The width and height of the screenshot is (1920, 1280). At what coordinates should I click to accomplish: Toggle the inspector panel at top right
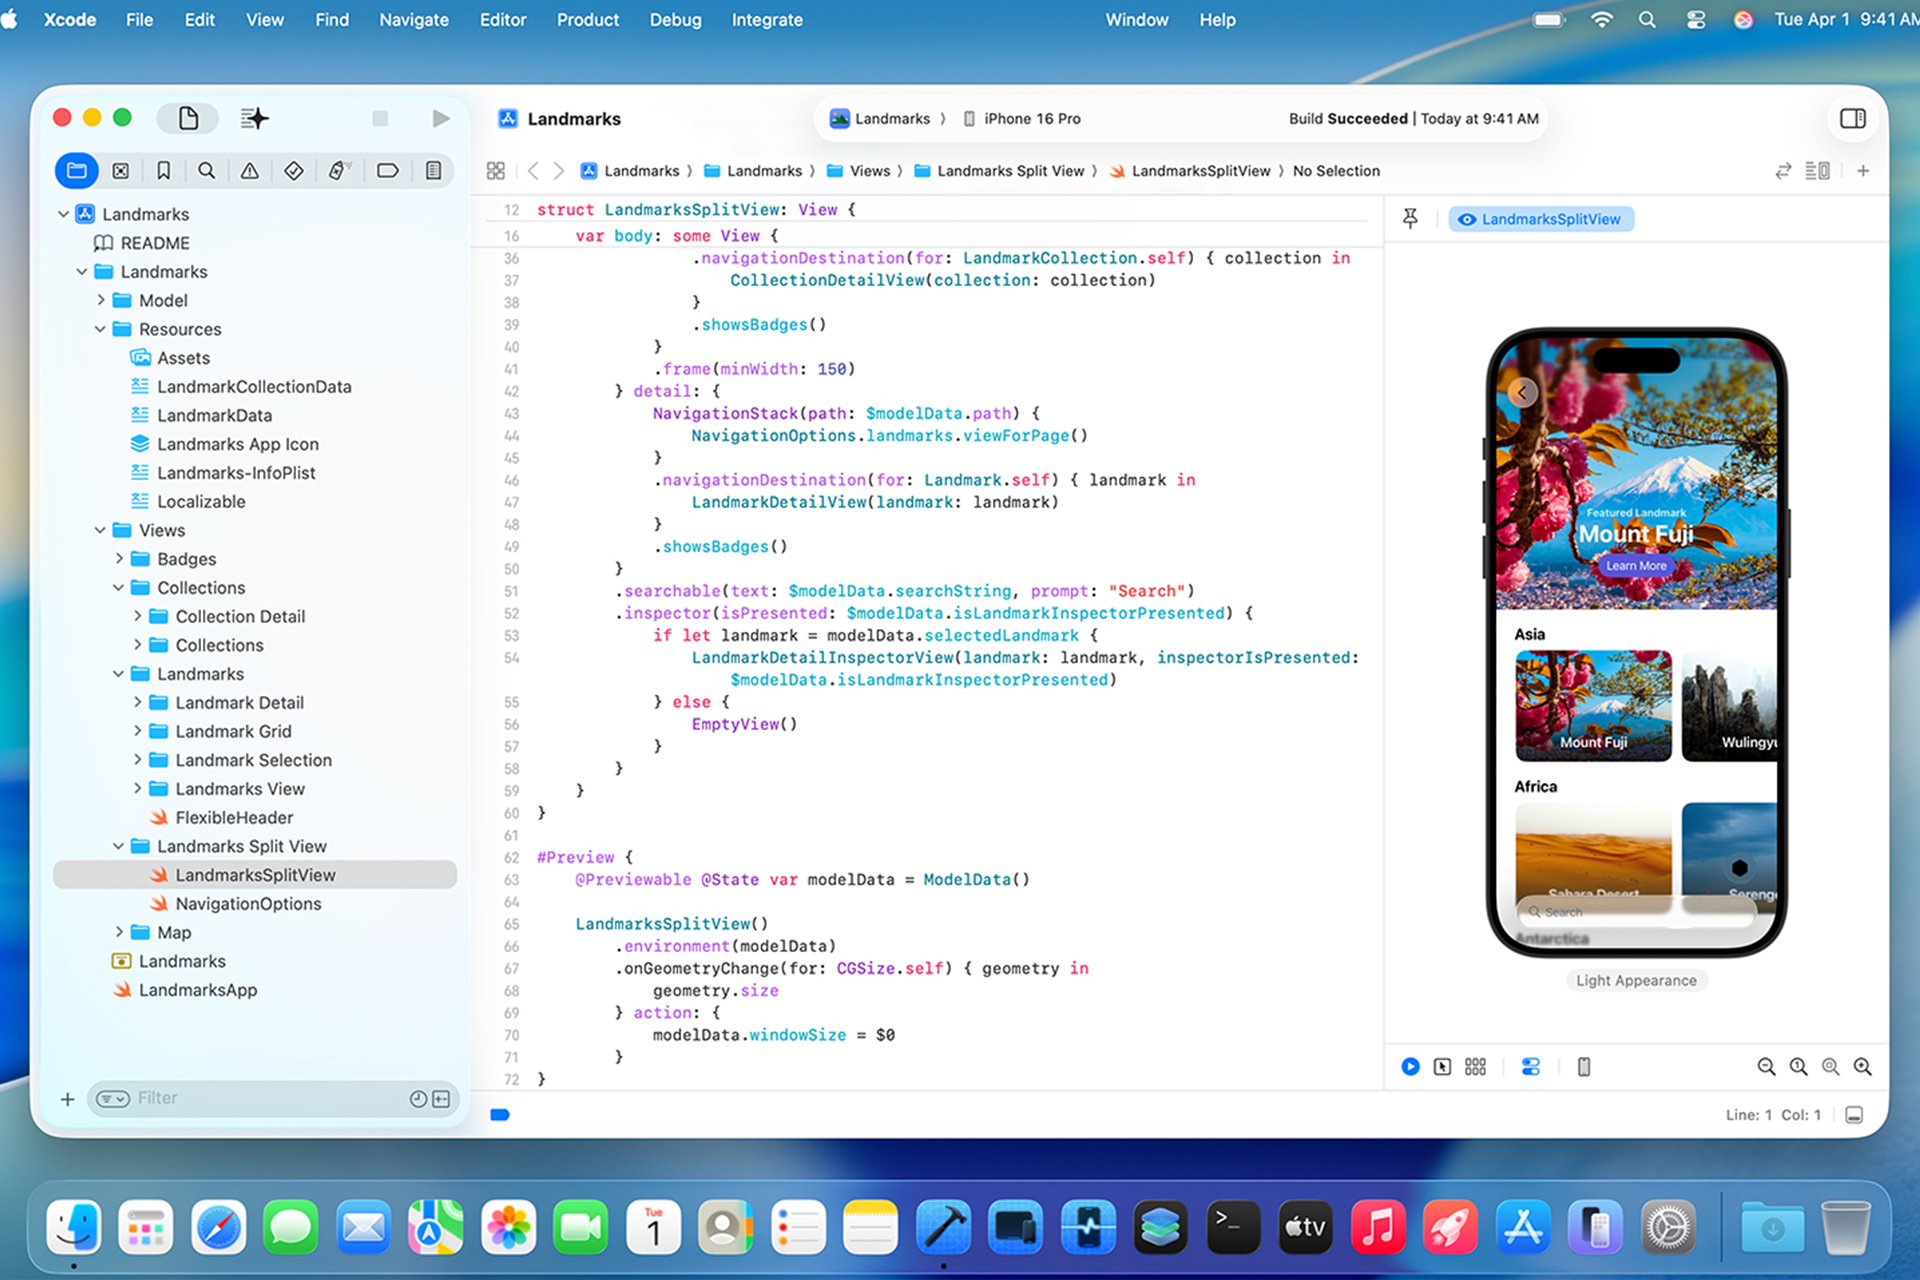coord(1852,119)
